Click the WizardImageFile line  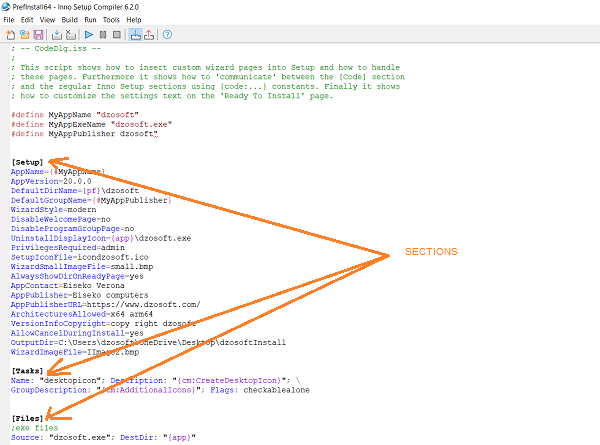click(x=75, y=352)
